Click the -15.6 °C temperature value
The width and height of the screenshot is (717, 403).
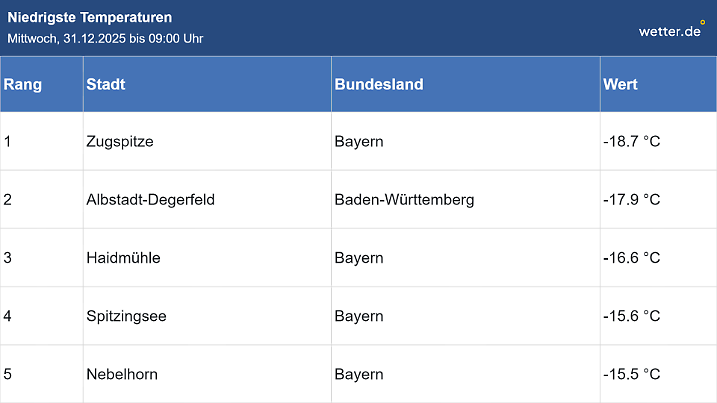(x=632, y=316)
